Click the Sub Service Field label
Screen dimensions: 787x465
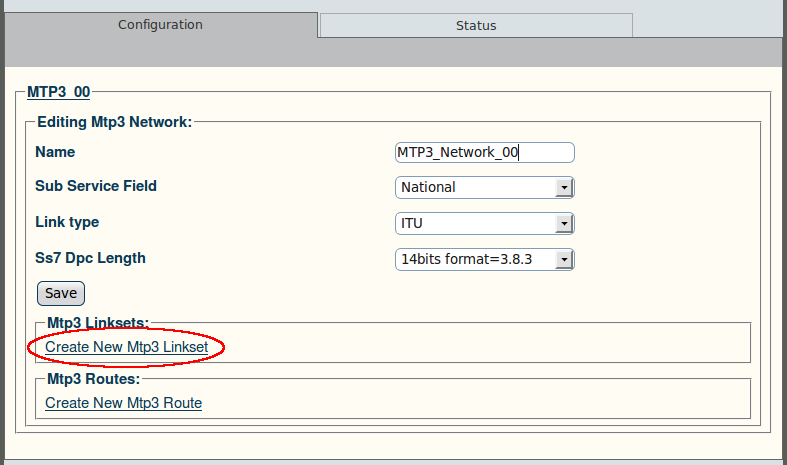96,186
